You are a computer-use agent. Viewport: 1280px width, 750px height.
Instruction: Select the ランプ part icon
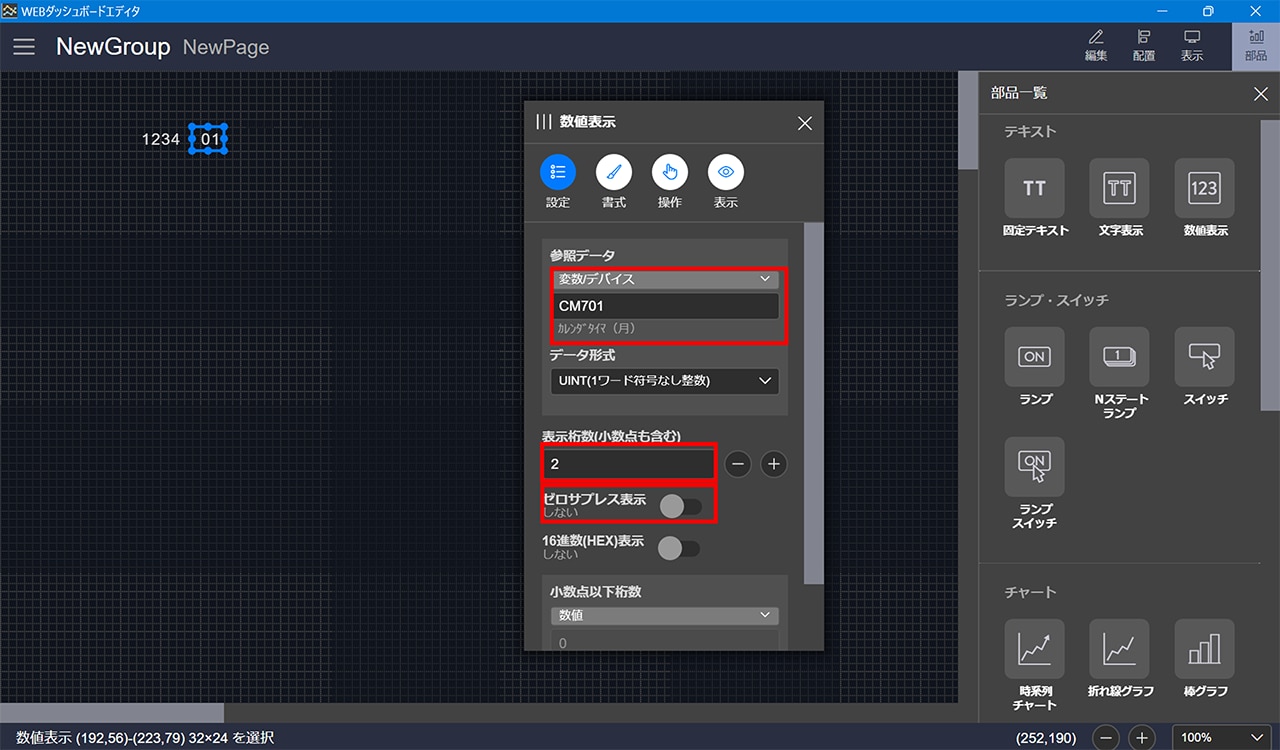coord(1034,357)
